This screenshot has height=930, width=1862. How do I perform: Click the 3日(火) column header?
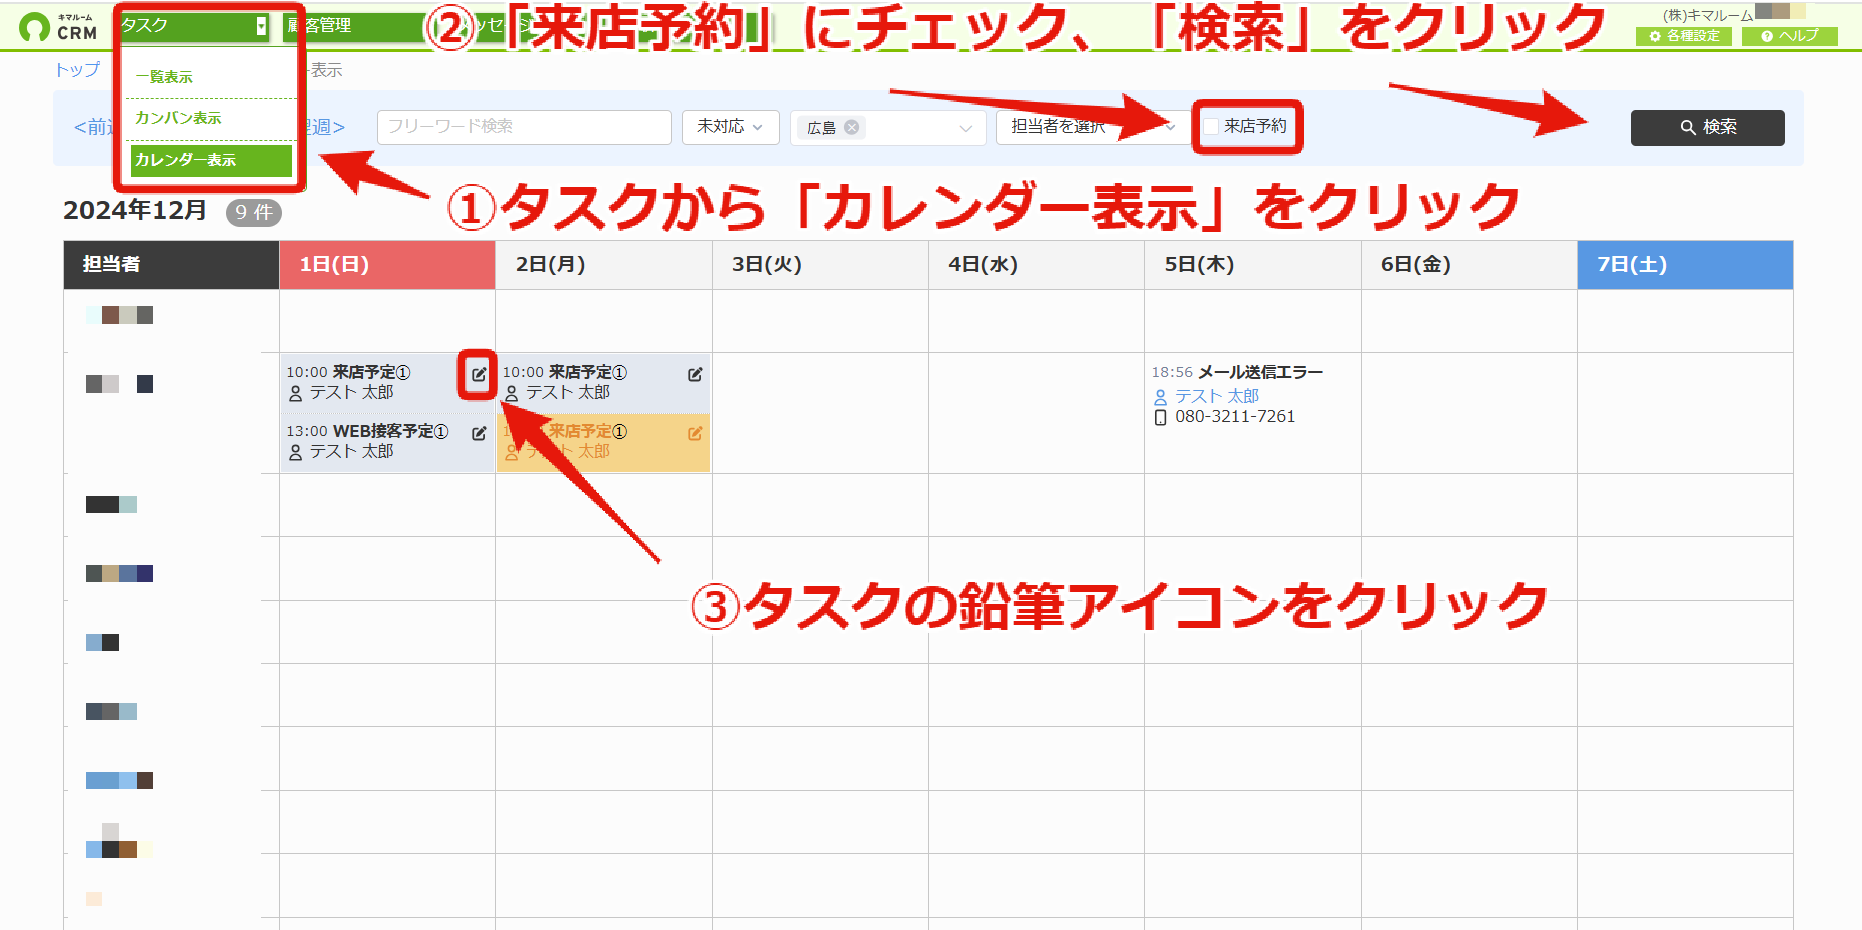[820, 265]
